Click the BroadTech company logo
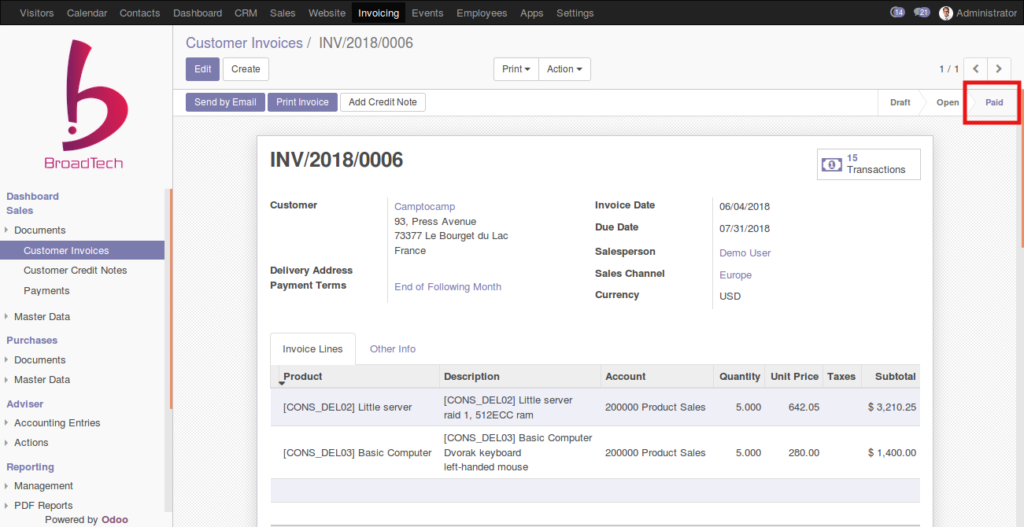The height and width of the screenshot is (527, 1024). pos(84,104)
